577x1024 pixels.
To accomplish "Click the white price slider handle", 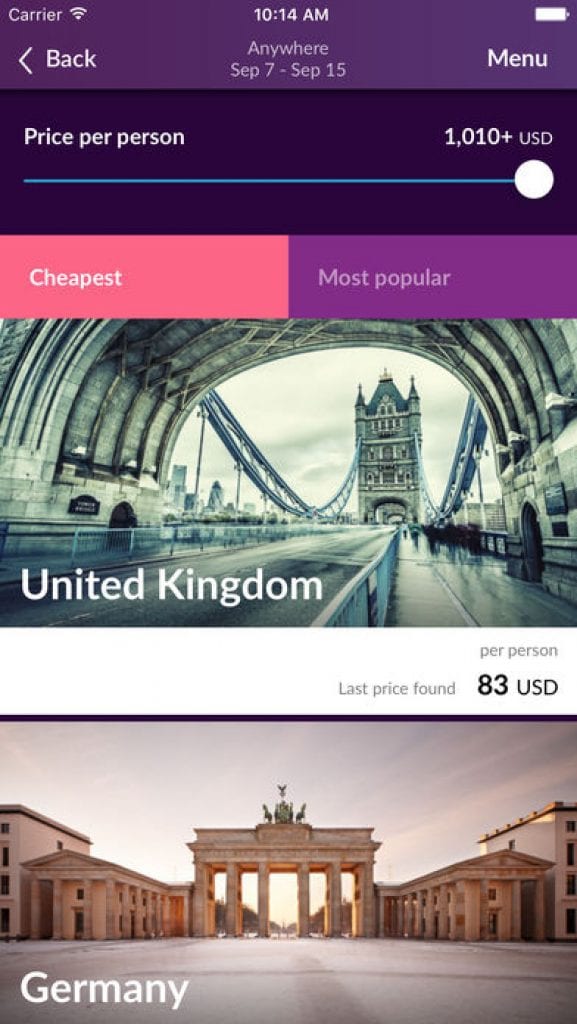I will click(x=534, y=180).
